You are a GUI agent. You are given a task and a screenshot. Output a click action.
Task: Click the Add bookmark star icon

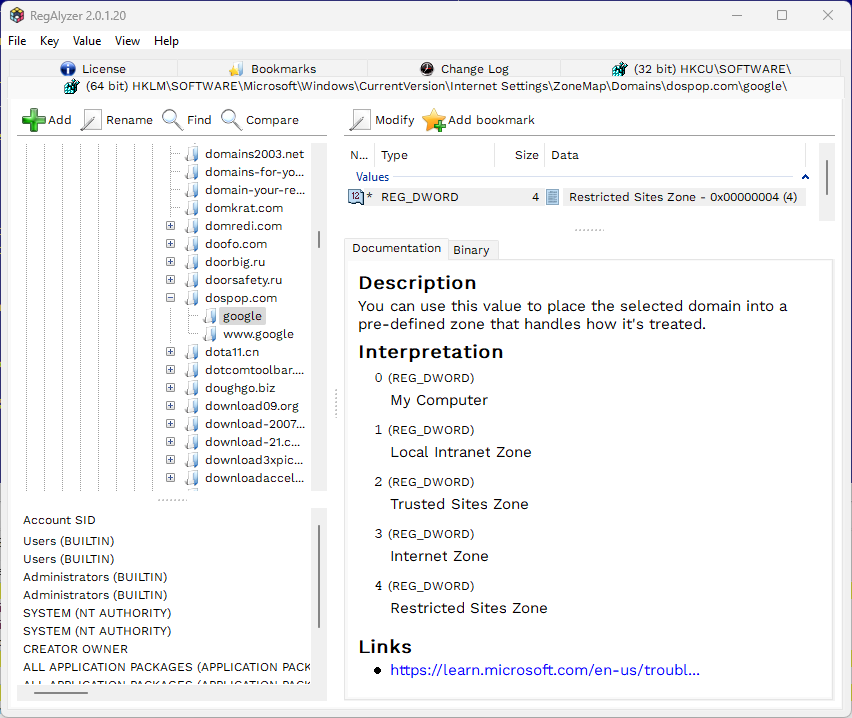click(434, 120)
